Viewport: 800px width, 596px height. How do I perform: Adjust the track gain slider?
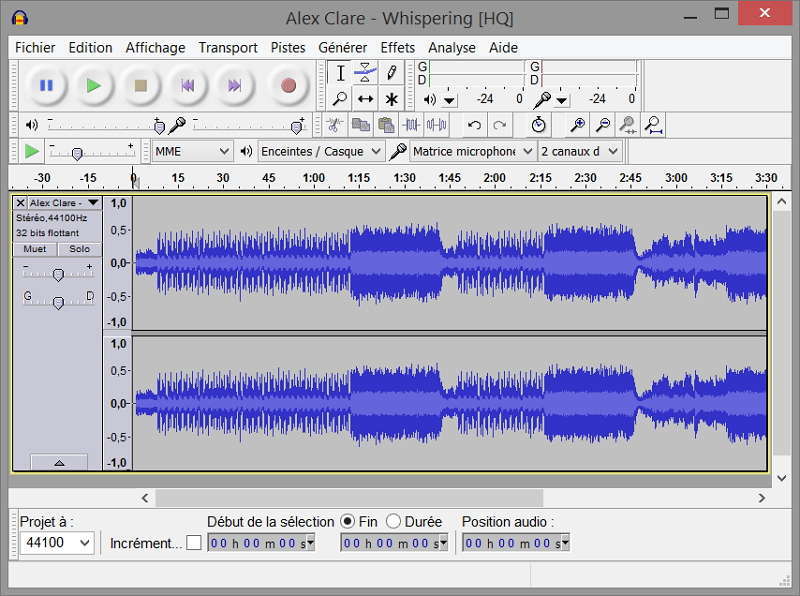(58, 274)
